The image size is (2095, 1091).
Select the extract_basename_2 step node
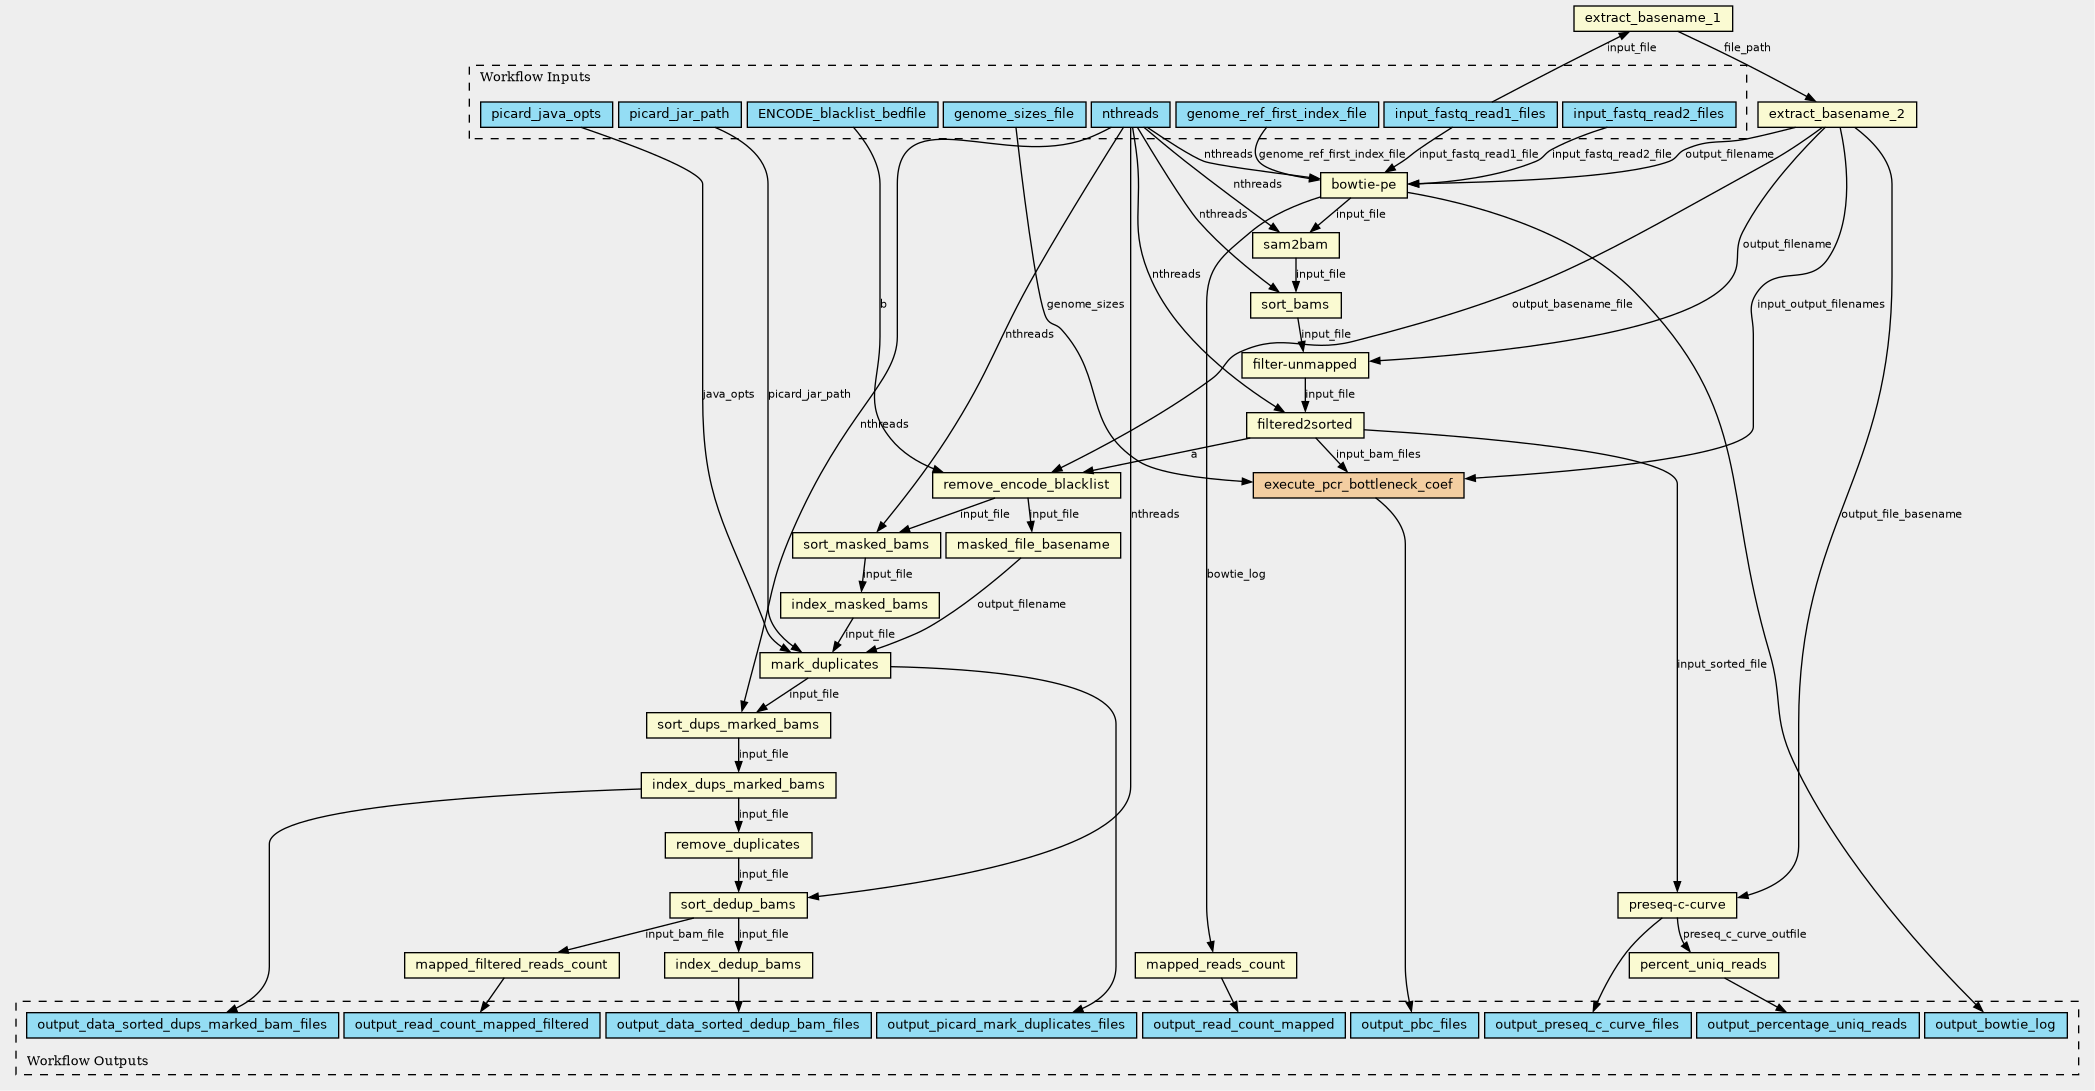[1836, 114]
